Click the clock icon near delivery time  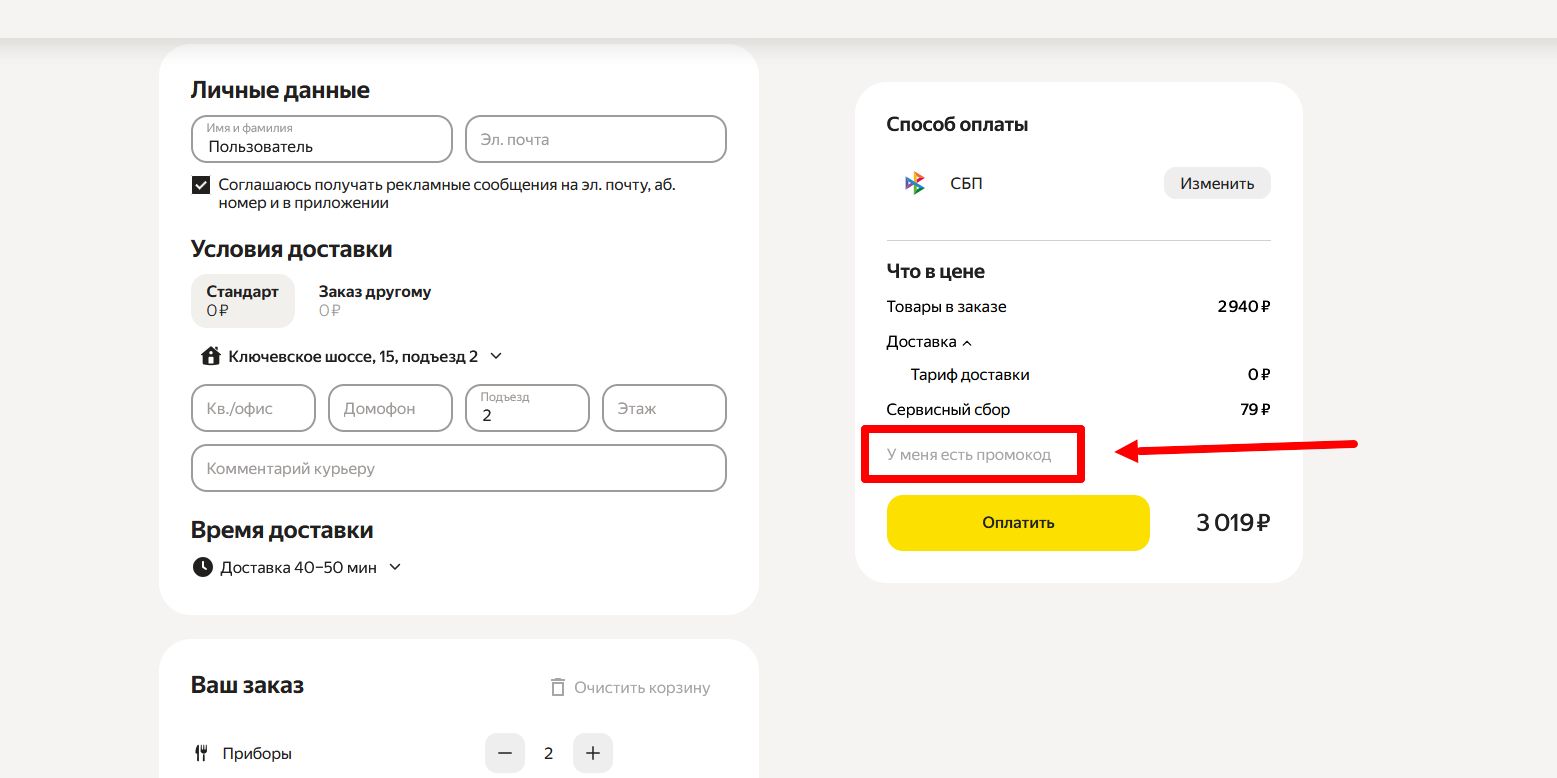(x=203, y=567)
